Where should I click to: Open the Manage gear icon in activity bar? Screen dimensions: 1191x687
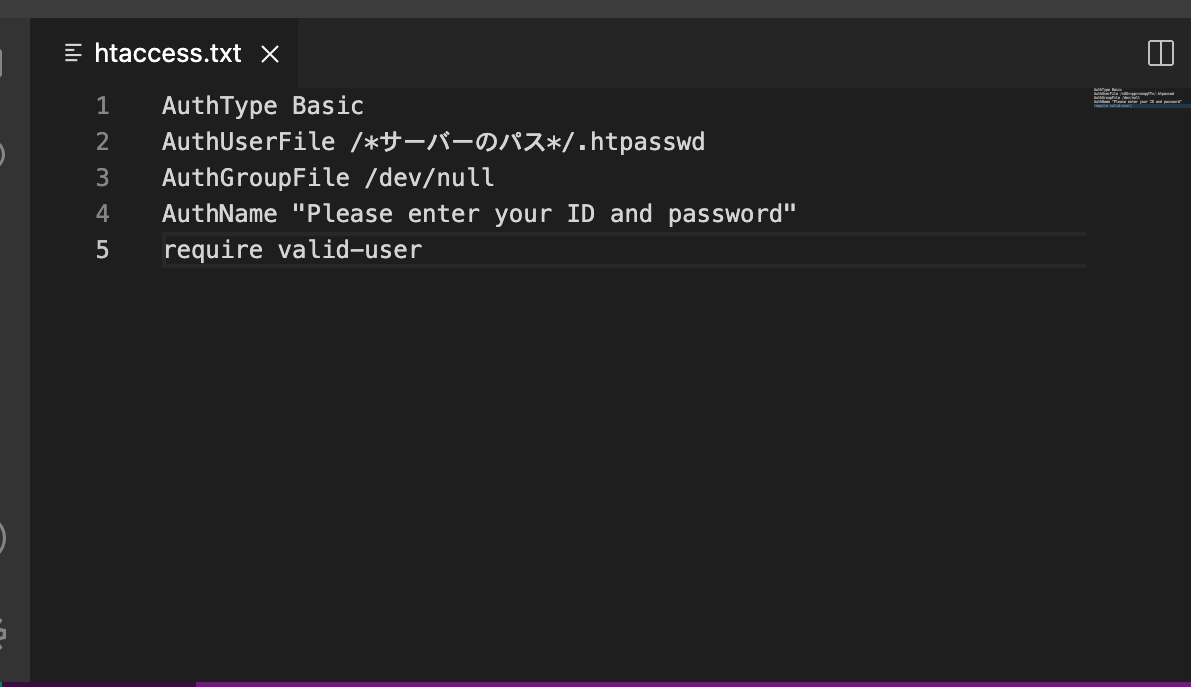[2, 632]
